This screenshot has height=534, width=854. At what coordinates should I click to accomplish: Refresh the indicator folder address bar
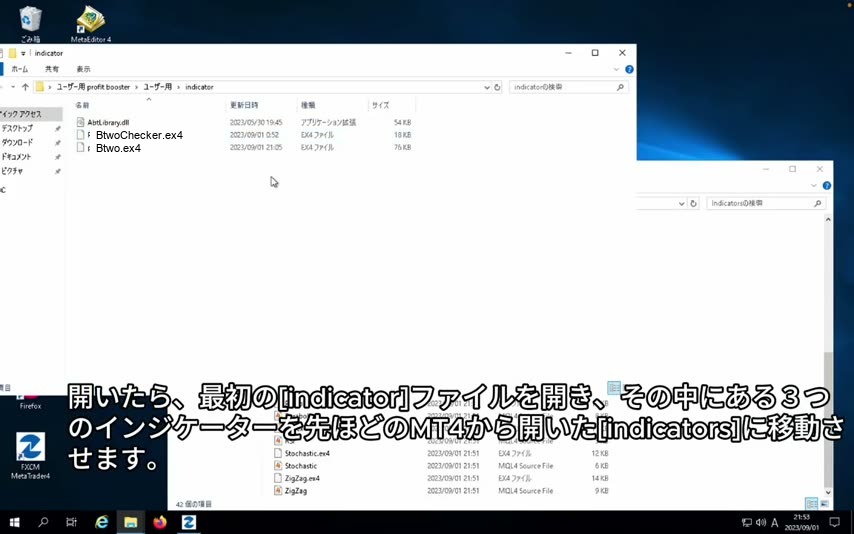coord(497,87)
